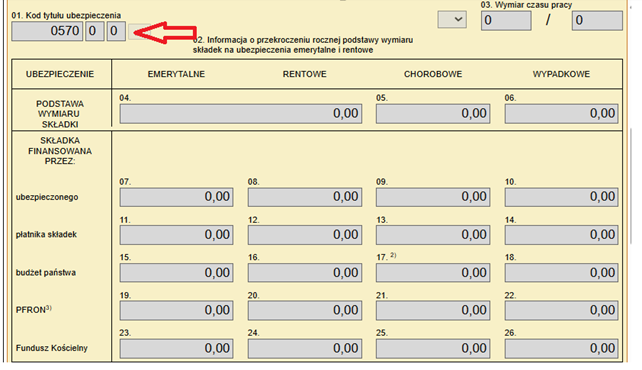Select field 13 płatnika składek chorobowe

click(x=433, y=235)
